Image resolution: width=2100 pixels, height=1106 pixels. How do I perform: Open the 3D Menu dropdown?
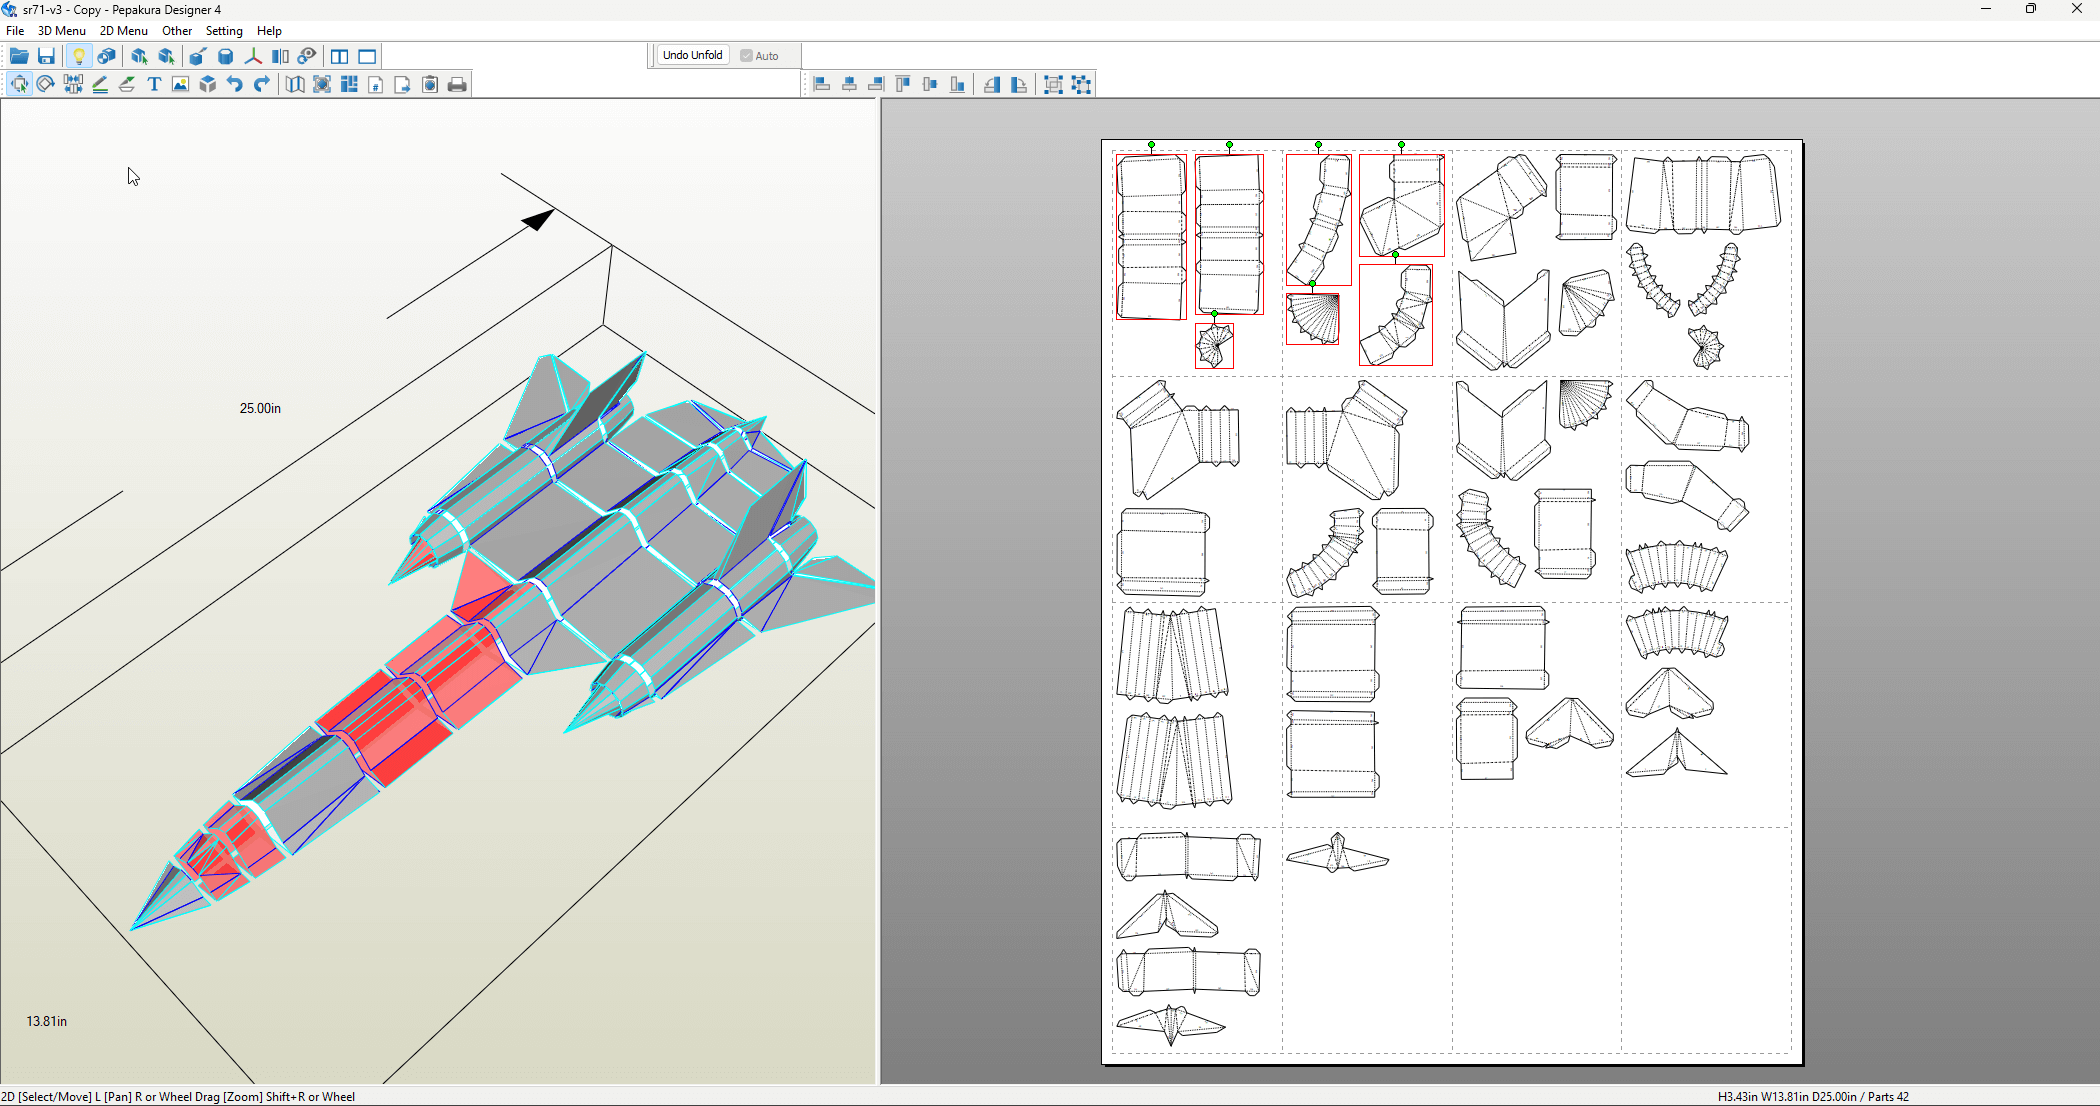coord(61,30)
